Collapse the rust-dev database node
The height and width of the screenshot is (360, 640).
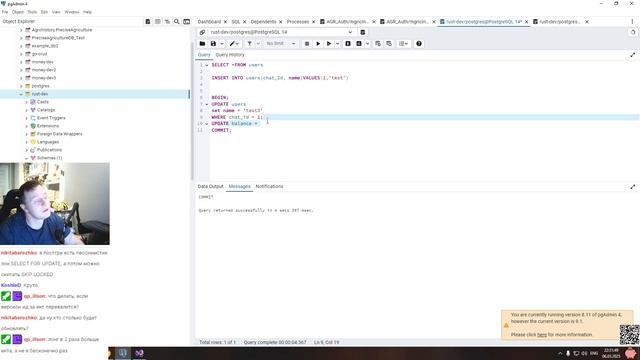point(21,94)
